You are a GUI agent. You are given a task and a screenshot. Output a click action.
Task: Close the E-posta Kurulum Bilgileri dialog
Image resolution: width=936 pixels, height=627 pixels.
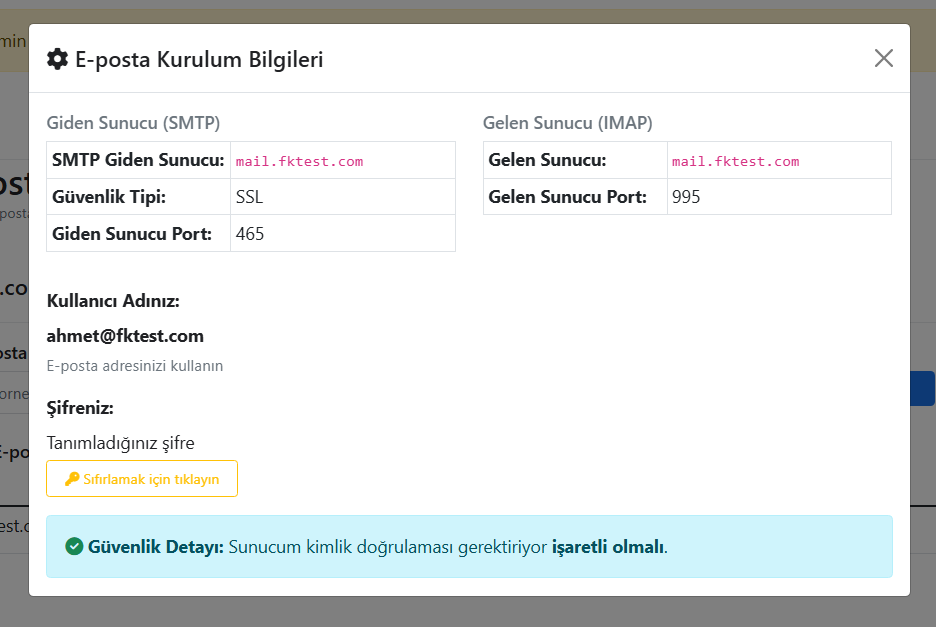883,58
